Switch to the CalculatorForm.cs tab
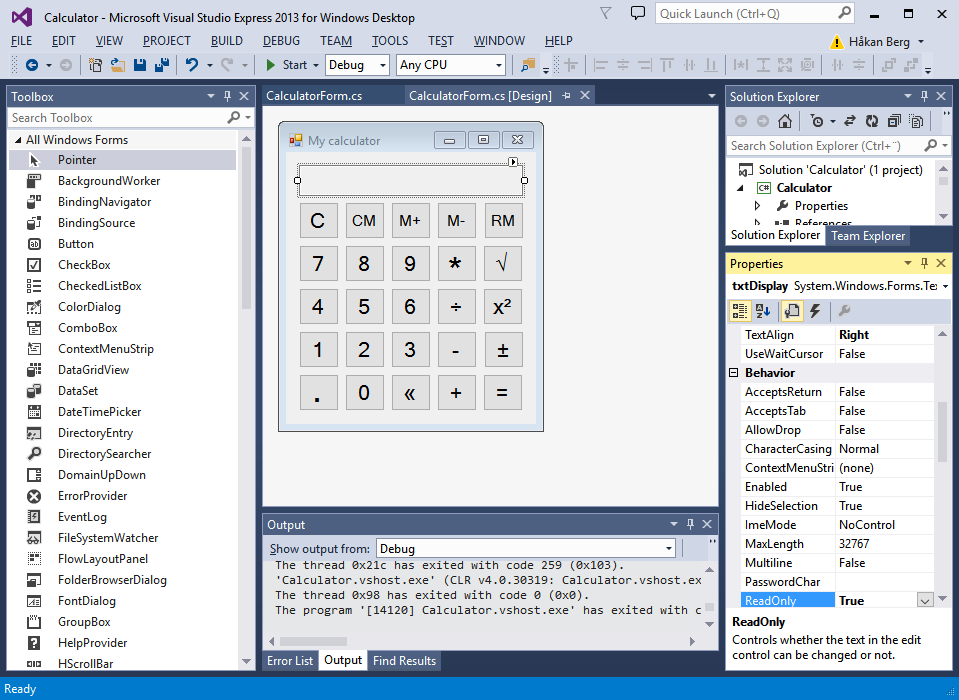This screenshot has width=959, height=700. pyautogui.click(x=314, y=96)
